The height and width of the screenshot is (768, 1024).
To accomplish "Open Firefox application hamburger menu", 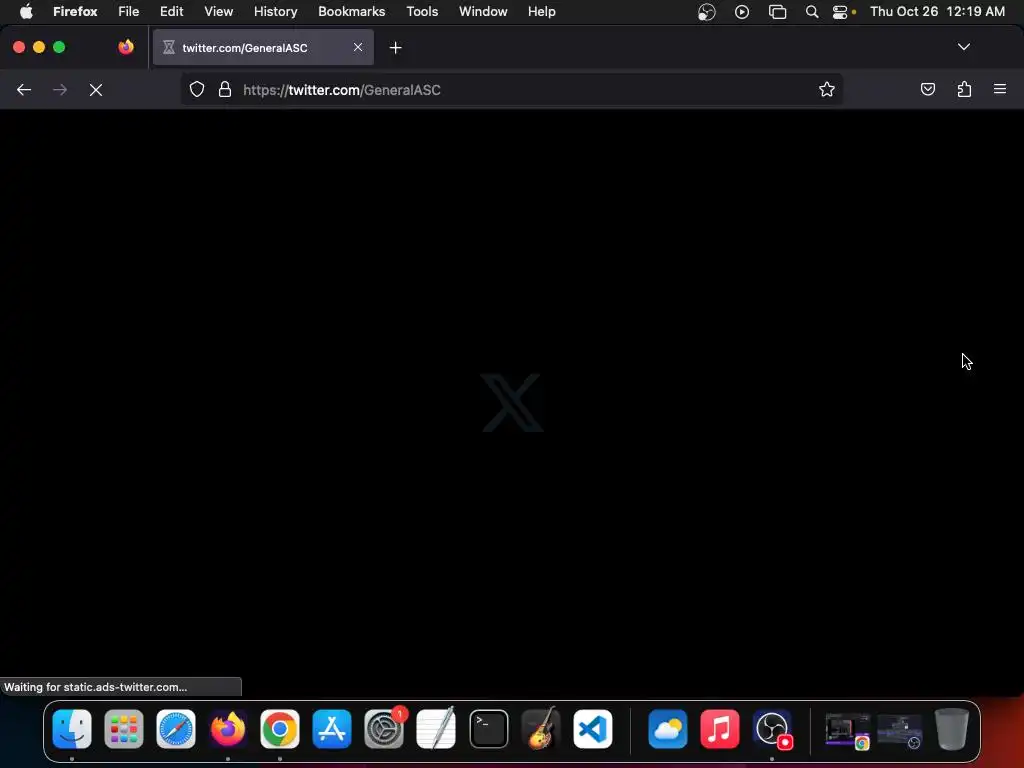I will [x=1000, y=89].
